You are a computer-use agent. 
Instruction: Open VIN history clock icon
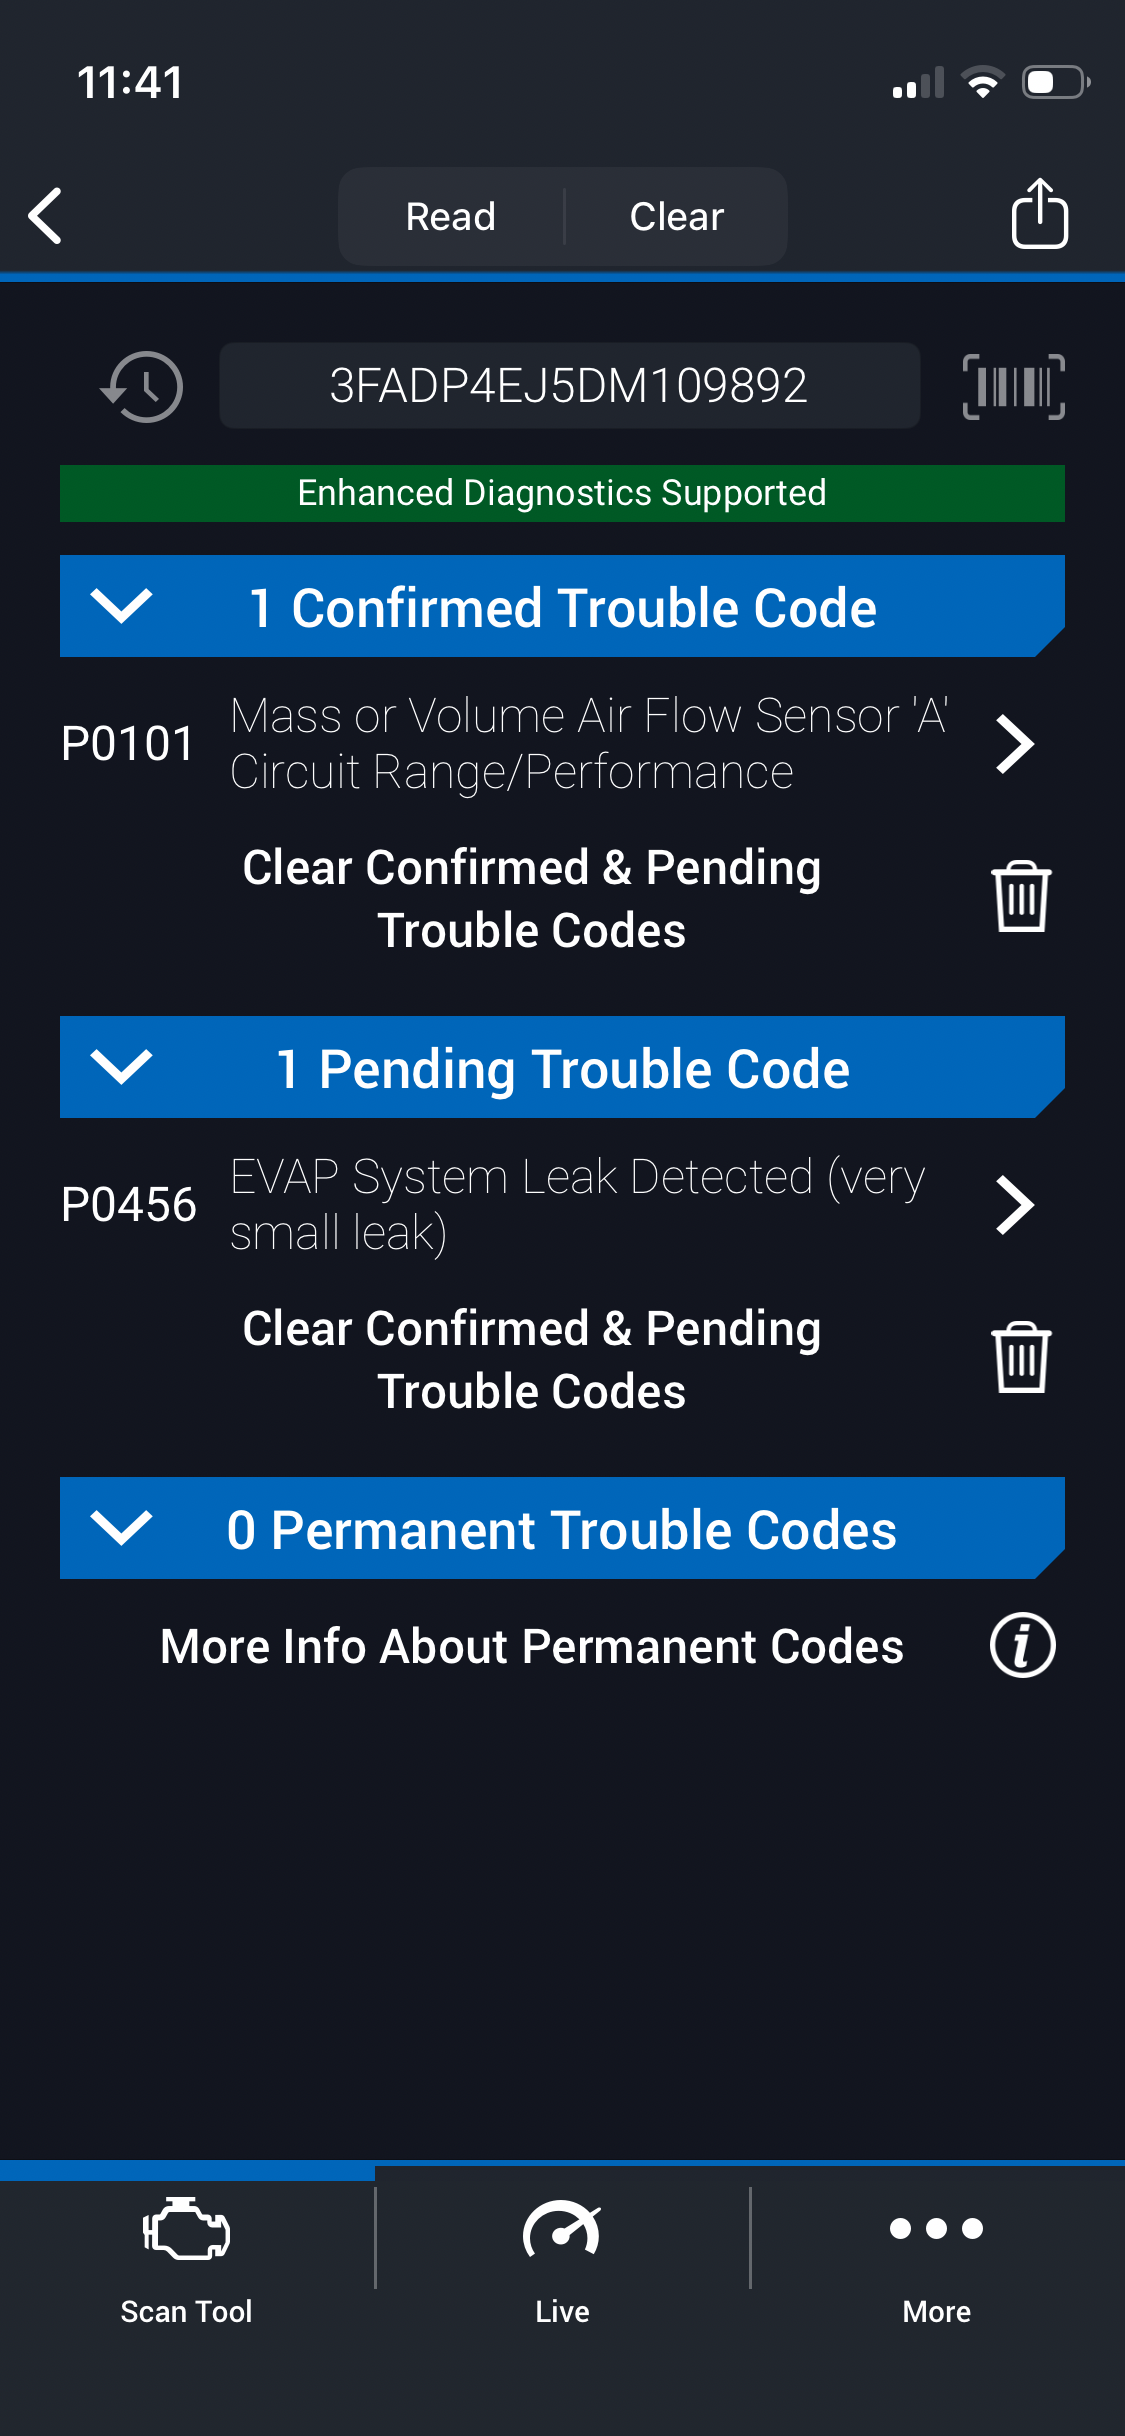[x=142, y=386]
